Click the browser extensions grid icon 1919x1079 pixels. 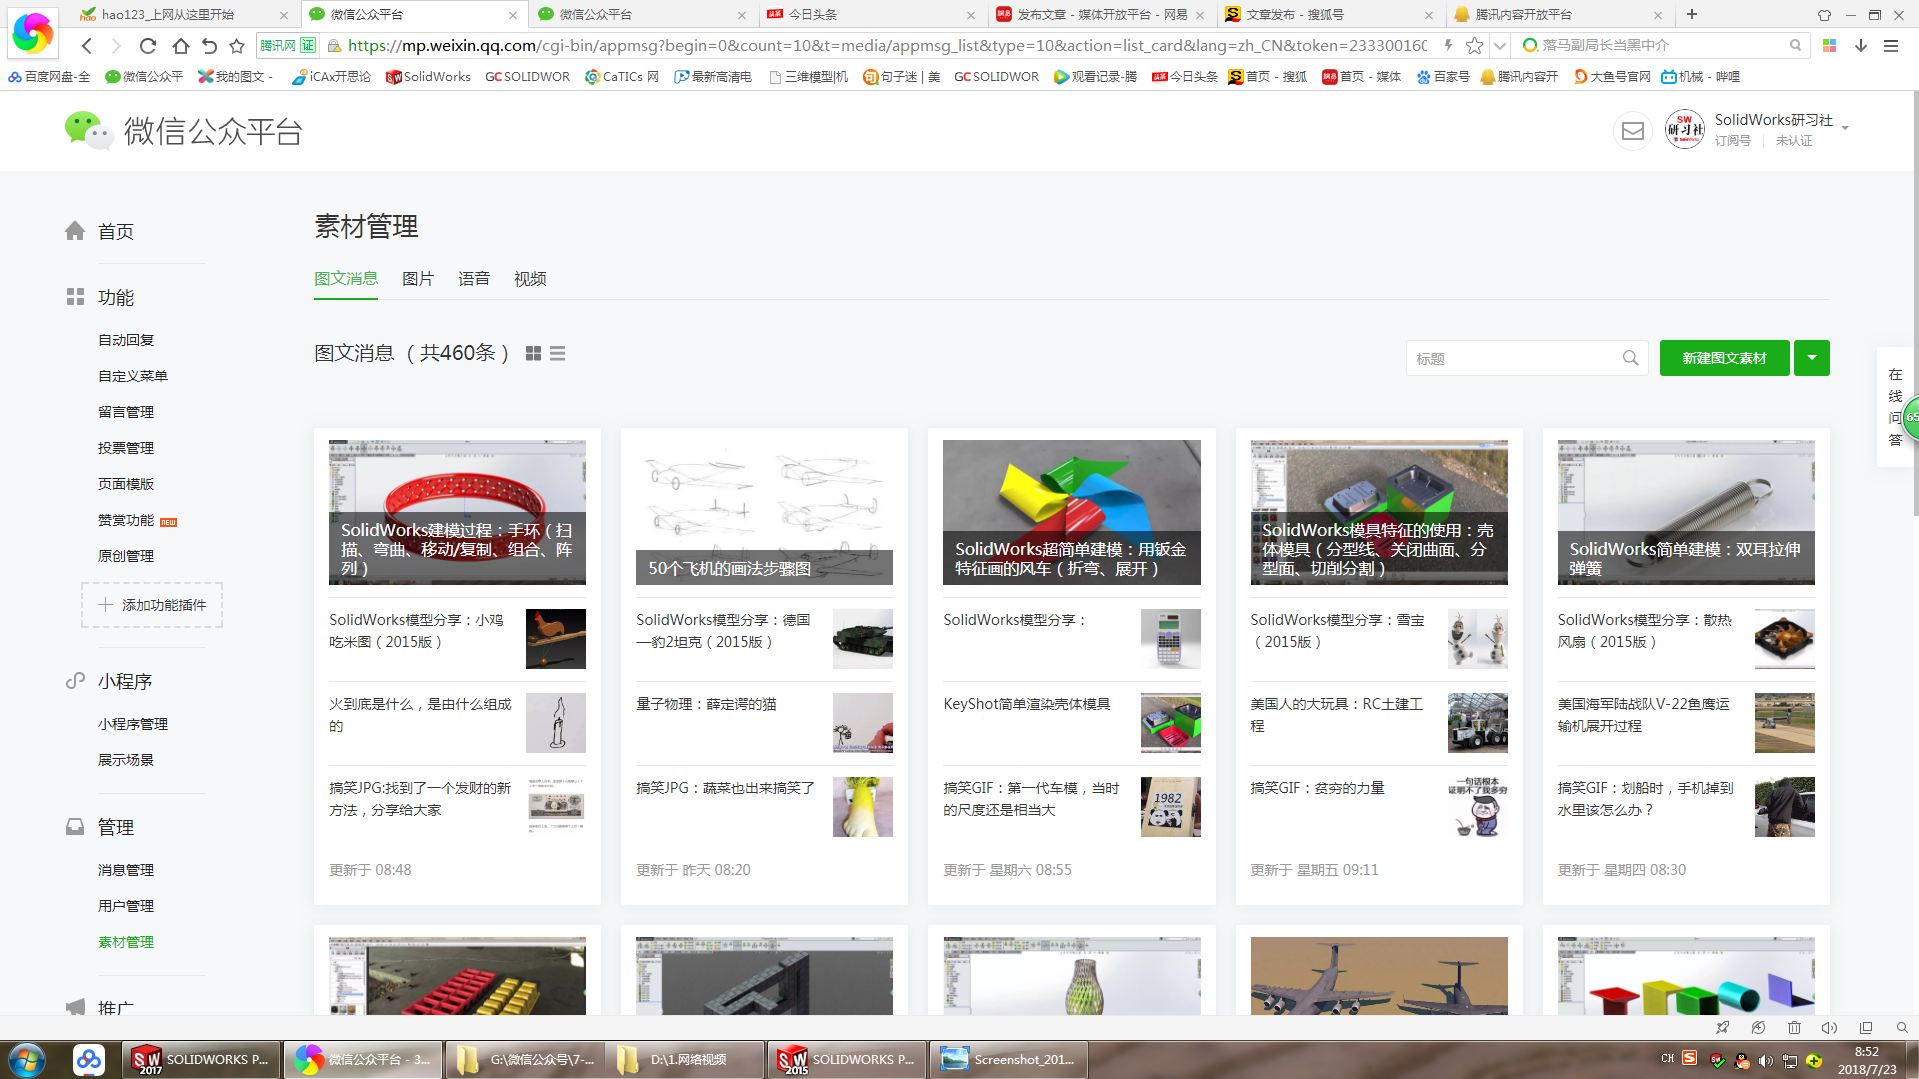[x=1829, y=46]
